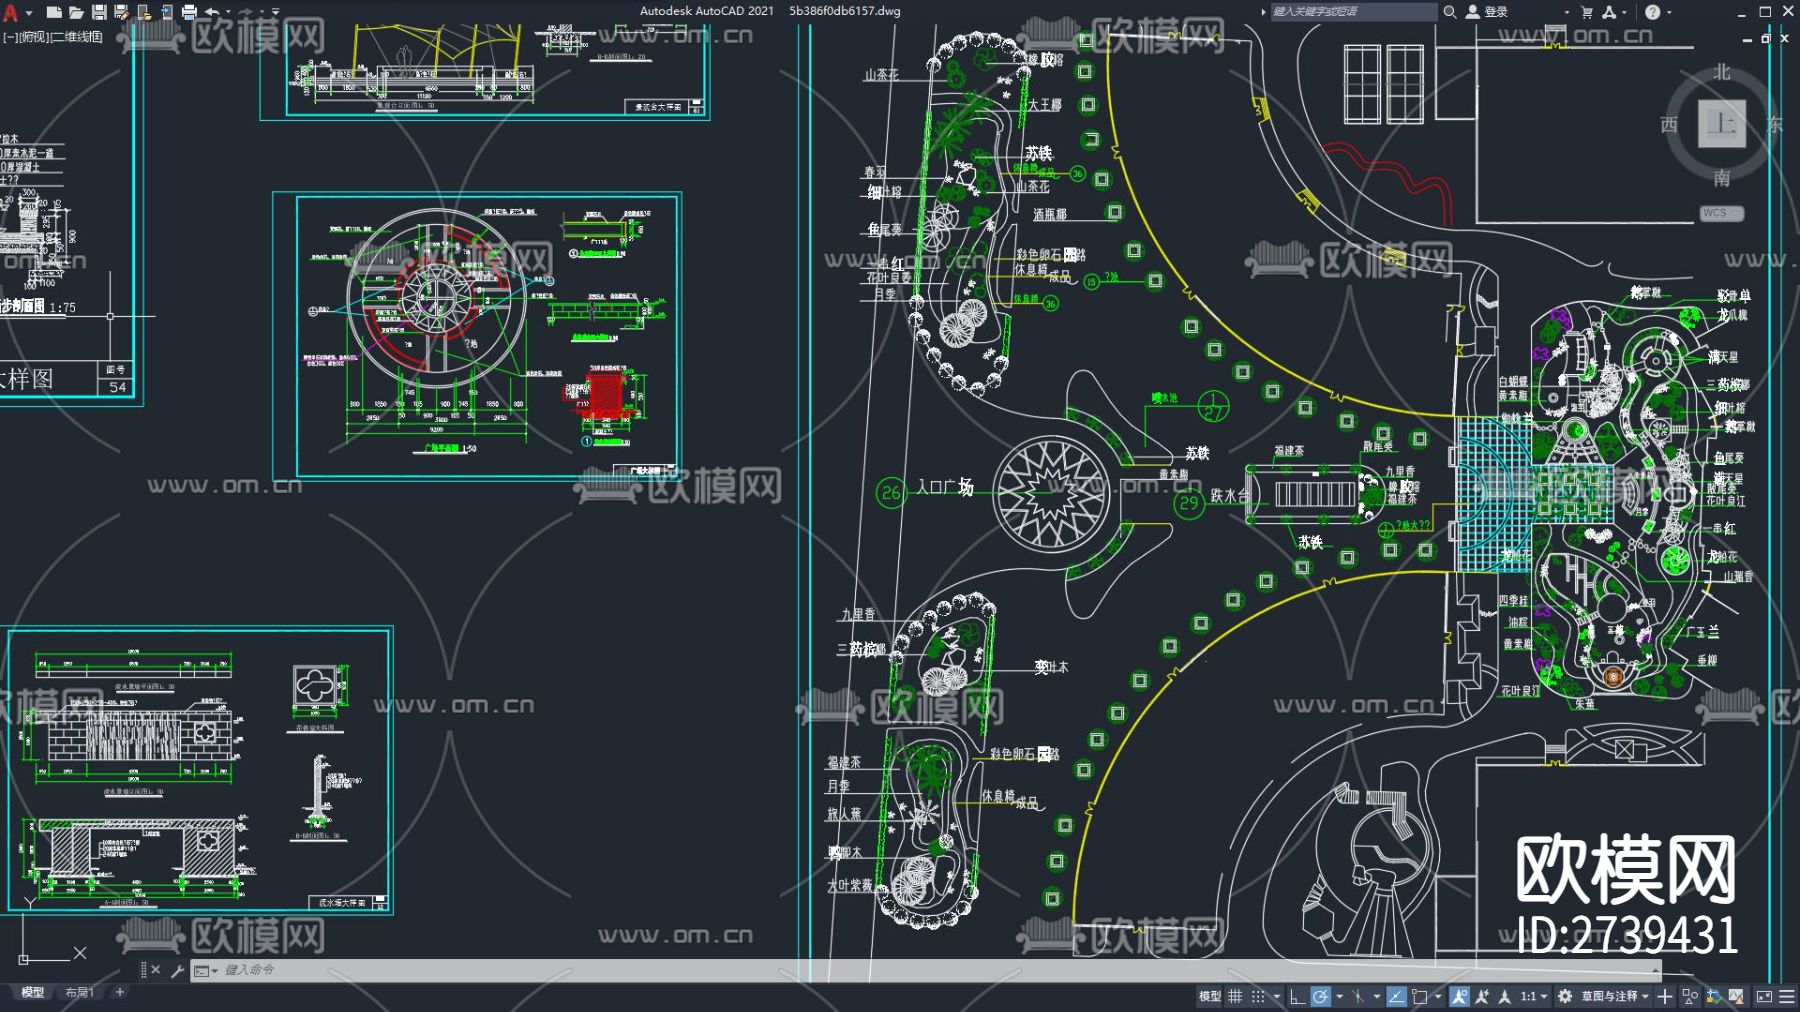Switch to the 模型 model tab
This screenshot has width=1800, height=1012.
33,993
